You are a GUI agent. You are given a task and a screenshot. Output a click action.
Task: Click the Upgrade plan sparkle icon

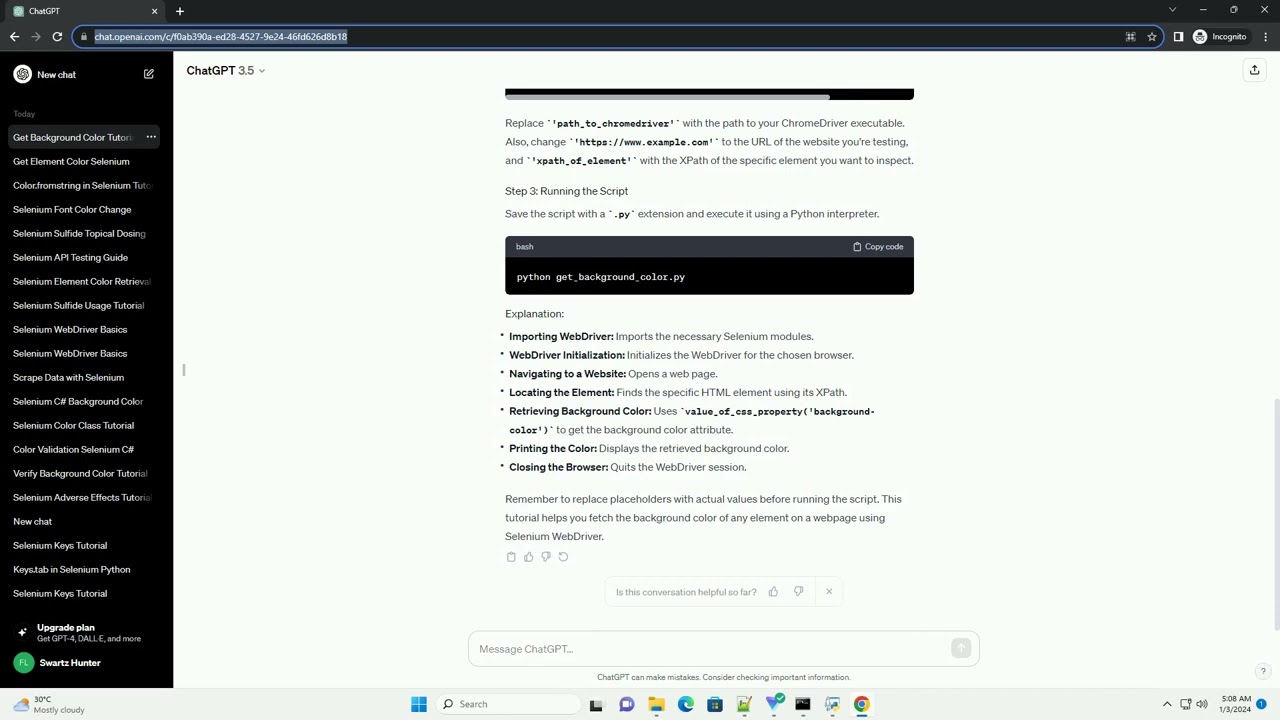click(x=22, y=633)
